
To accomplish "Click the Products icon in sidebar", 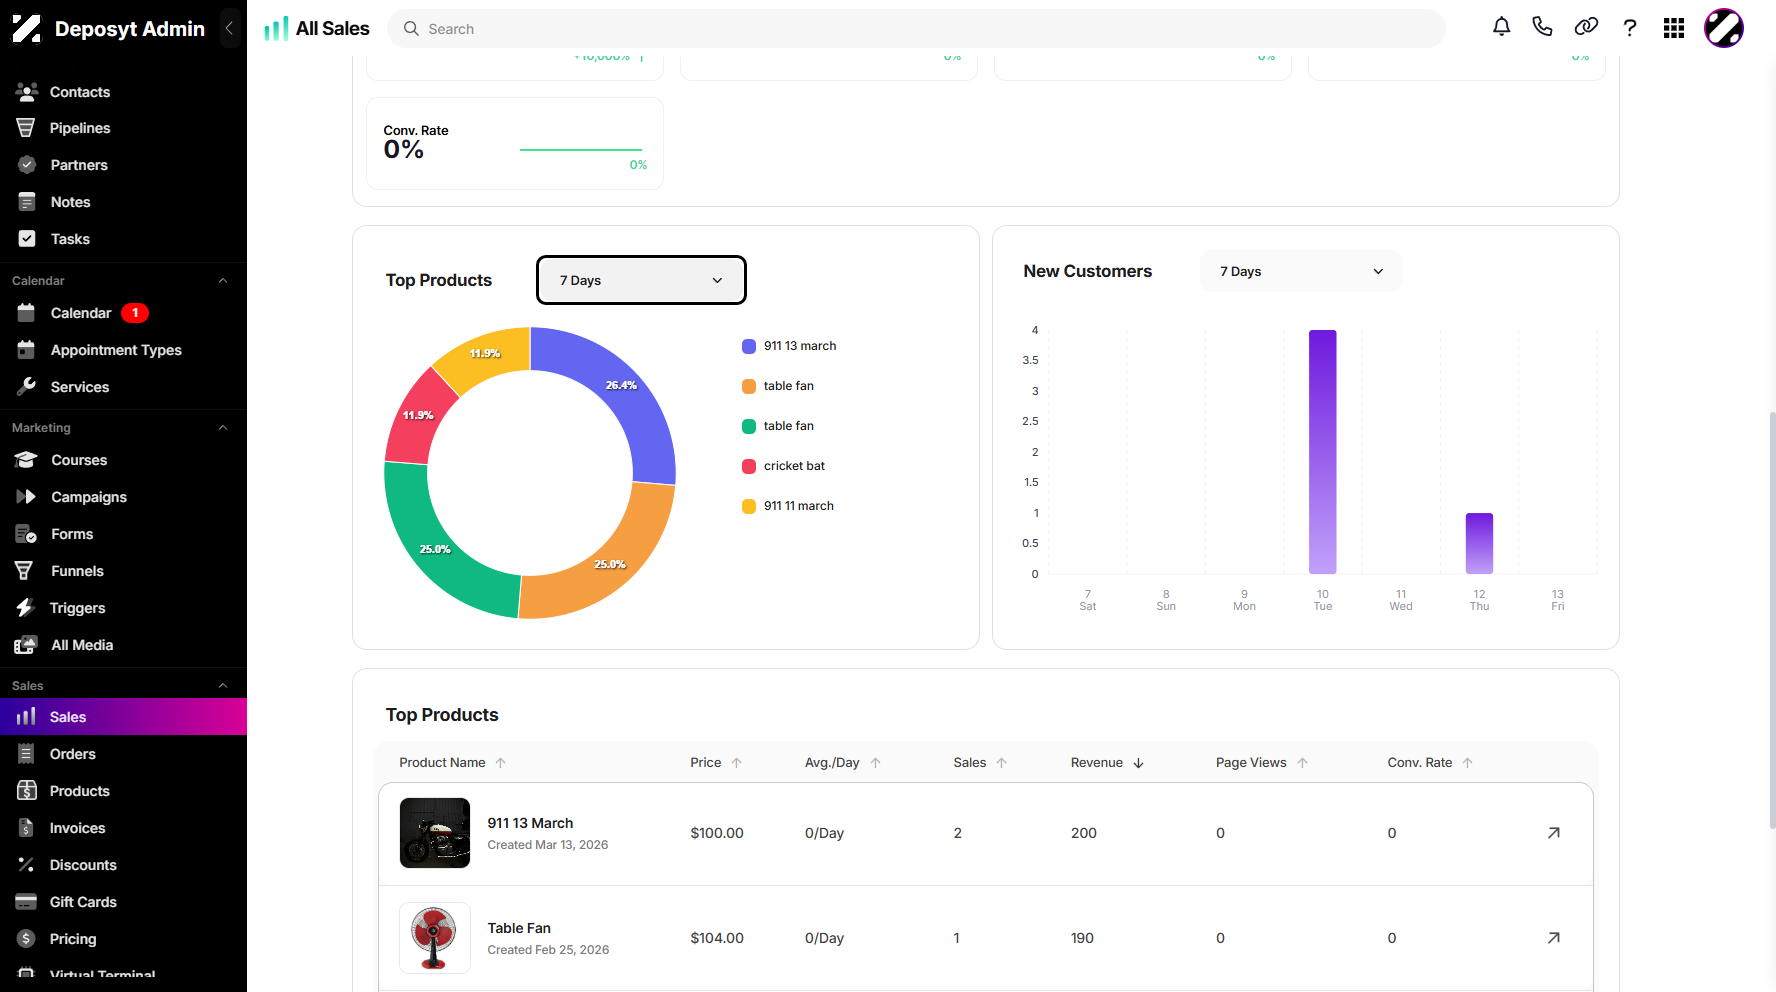I will [27, 791].
